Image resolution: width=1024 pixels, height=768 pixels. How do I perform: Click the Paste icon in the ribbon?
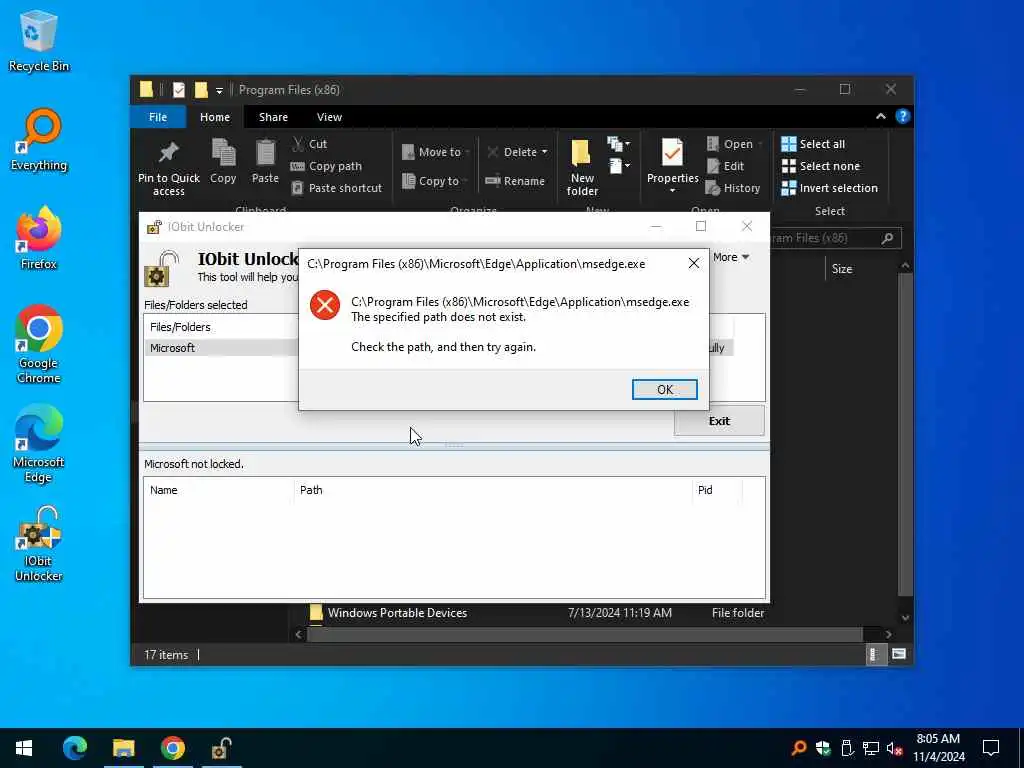point(265,152)
